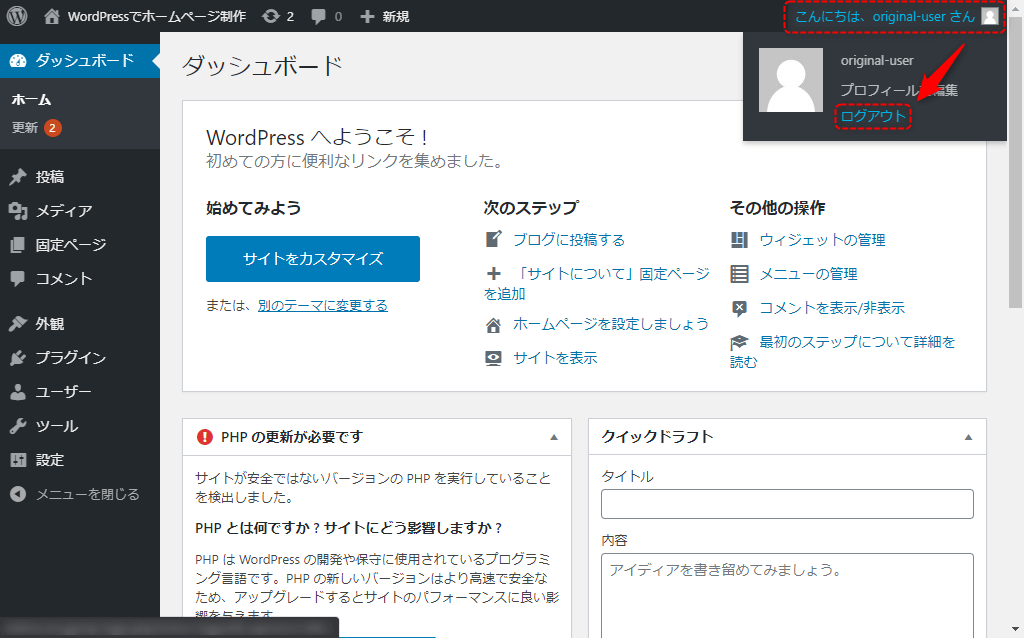The width and height of the screenshot is (1024, 638).
Task: Click the home icon beside the site name
Action: tap(52, 16)
